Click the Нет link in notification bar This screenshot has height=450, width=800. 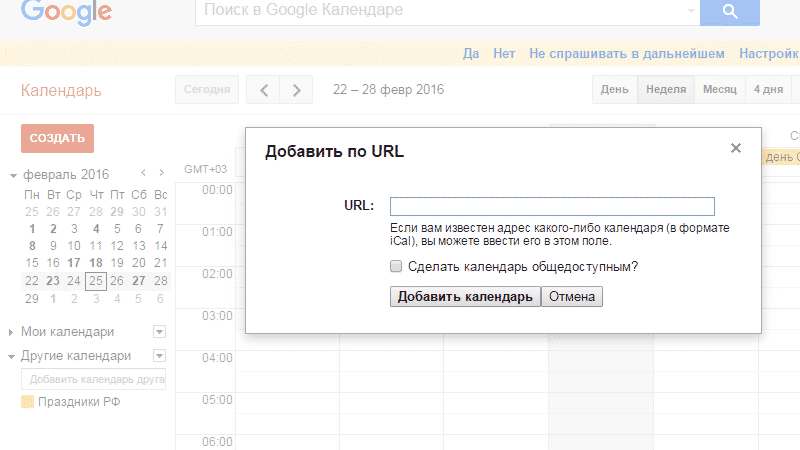pos(504,54)
